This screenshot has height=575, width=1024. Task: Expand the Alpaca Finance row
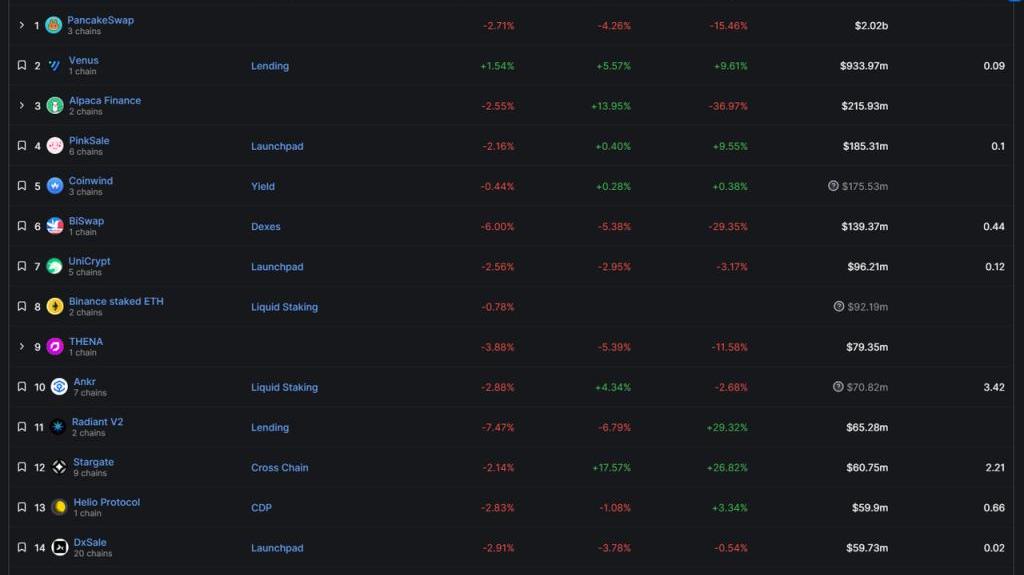pyautogui.click(x=21, y=106)
